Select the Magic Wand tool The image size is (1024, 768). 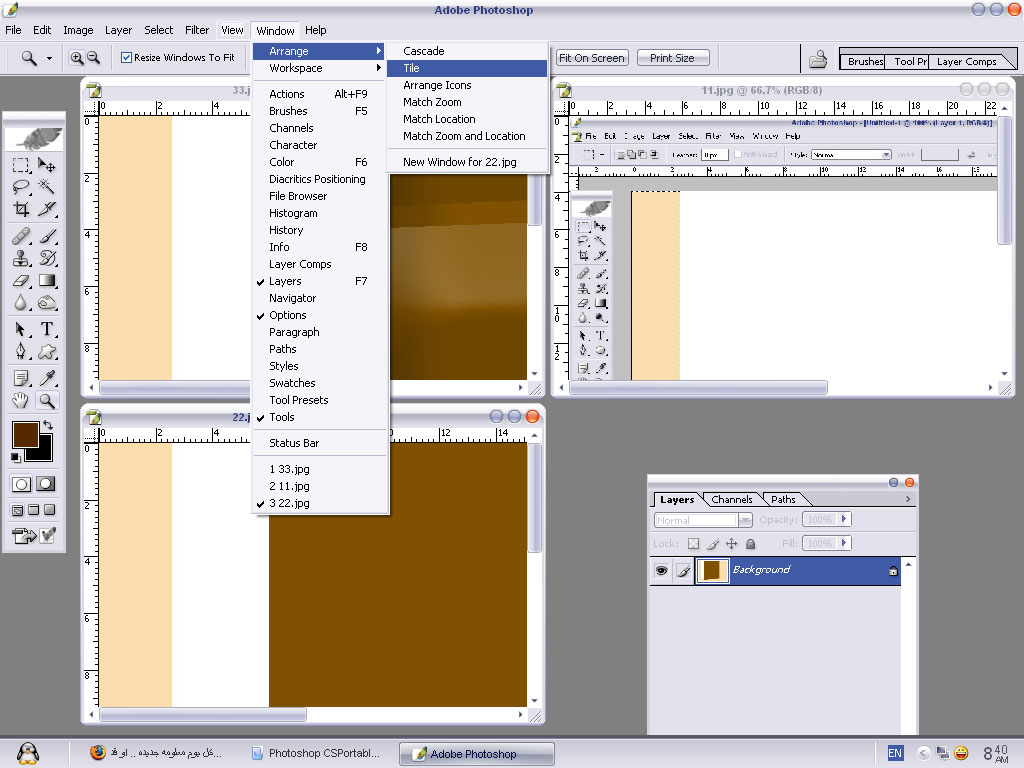pos(46,187)
